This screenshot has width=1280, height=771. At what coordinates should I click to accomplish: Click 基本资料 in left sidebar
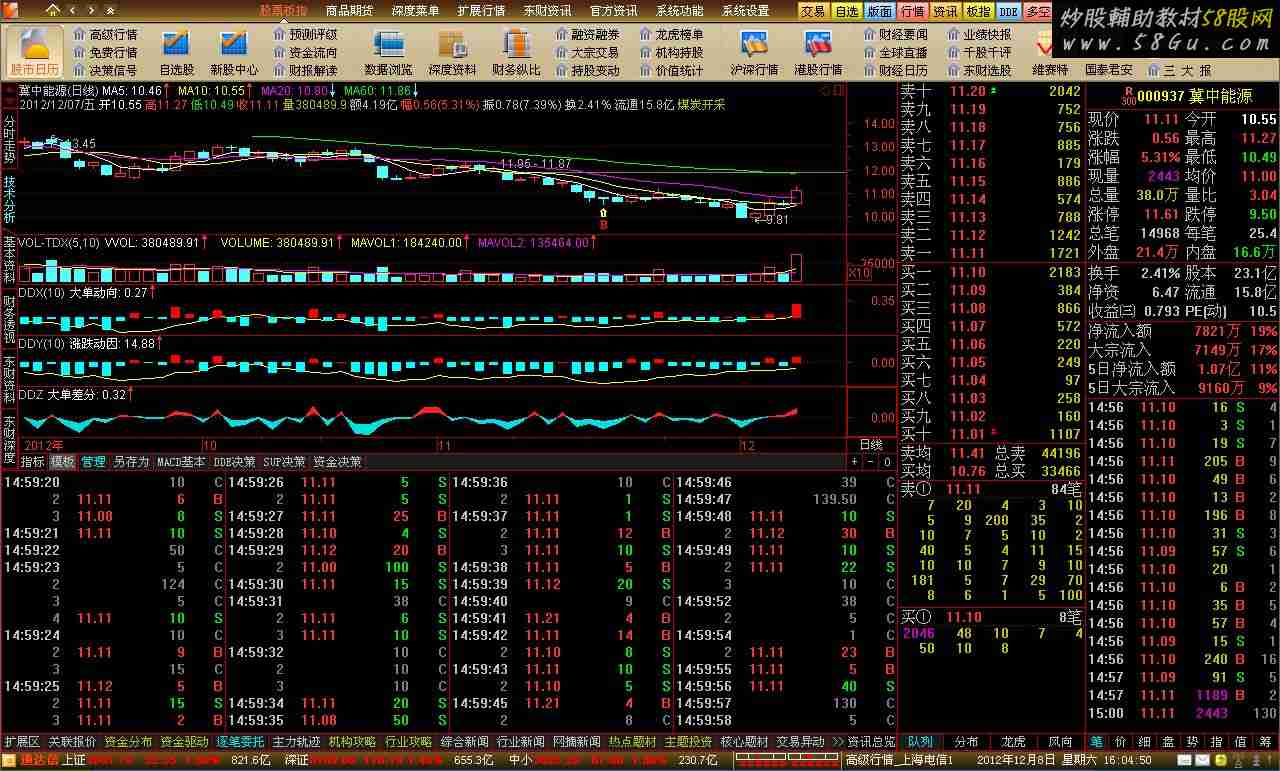click(9, 259)
